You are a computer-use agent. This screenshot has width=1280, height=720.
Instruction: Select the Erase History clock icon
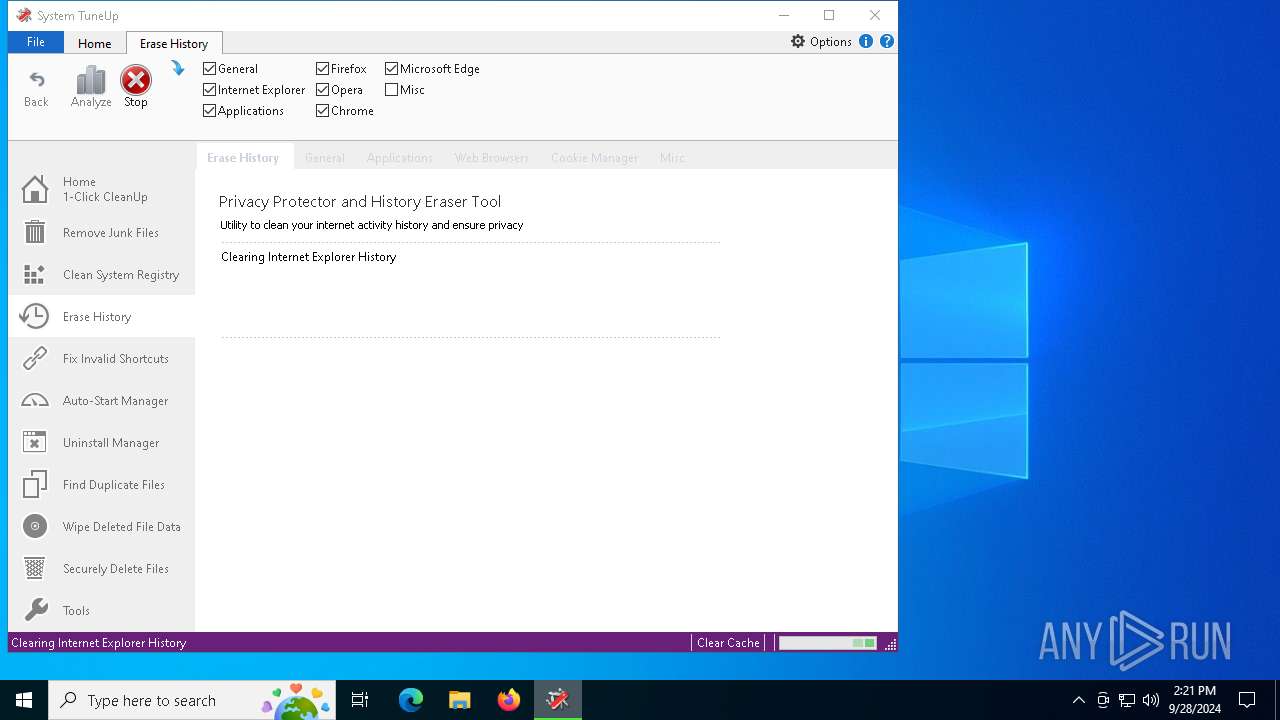click(35, 316)
